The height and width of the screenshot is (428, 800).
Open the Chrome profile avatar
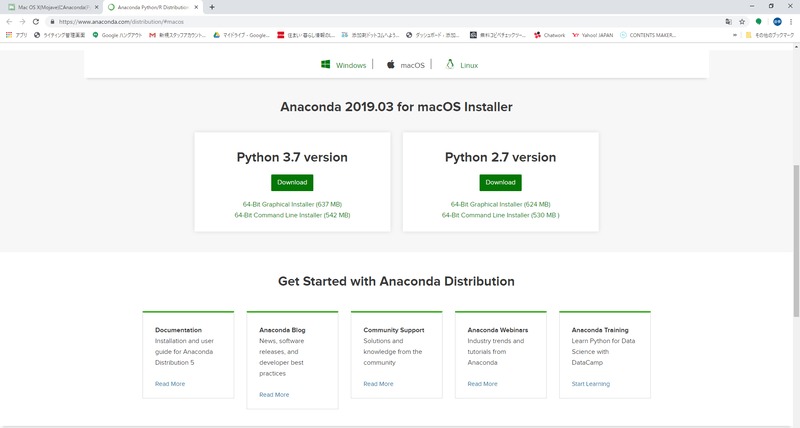click(777, 22)
